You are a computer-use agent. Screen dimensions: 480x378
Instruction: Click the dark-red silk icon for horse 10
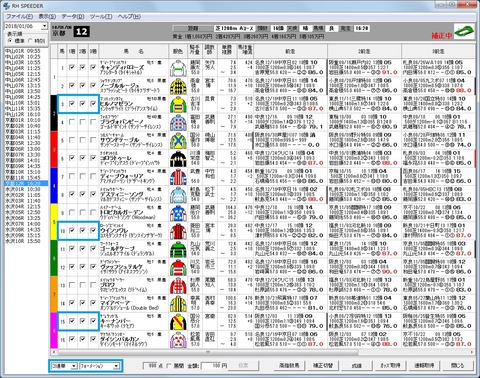[x=178, y=231]
